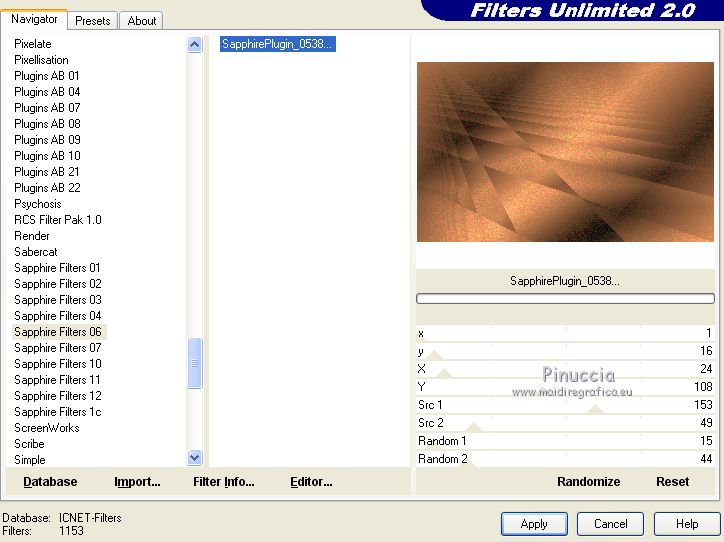Select RCS Filter Pak 1.0
Viewport: 724px width, 542px height.
[58, 220]
